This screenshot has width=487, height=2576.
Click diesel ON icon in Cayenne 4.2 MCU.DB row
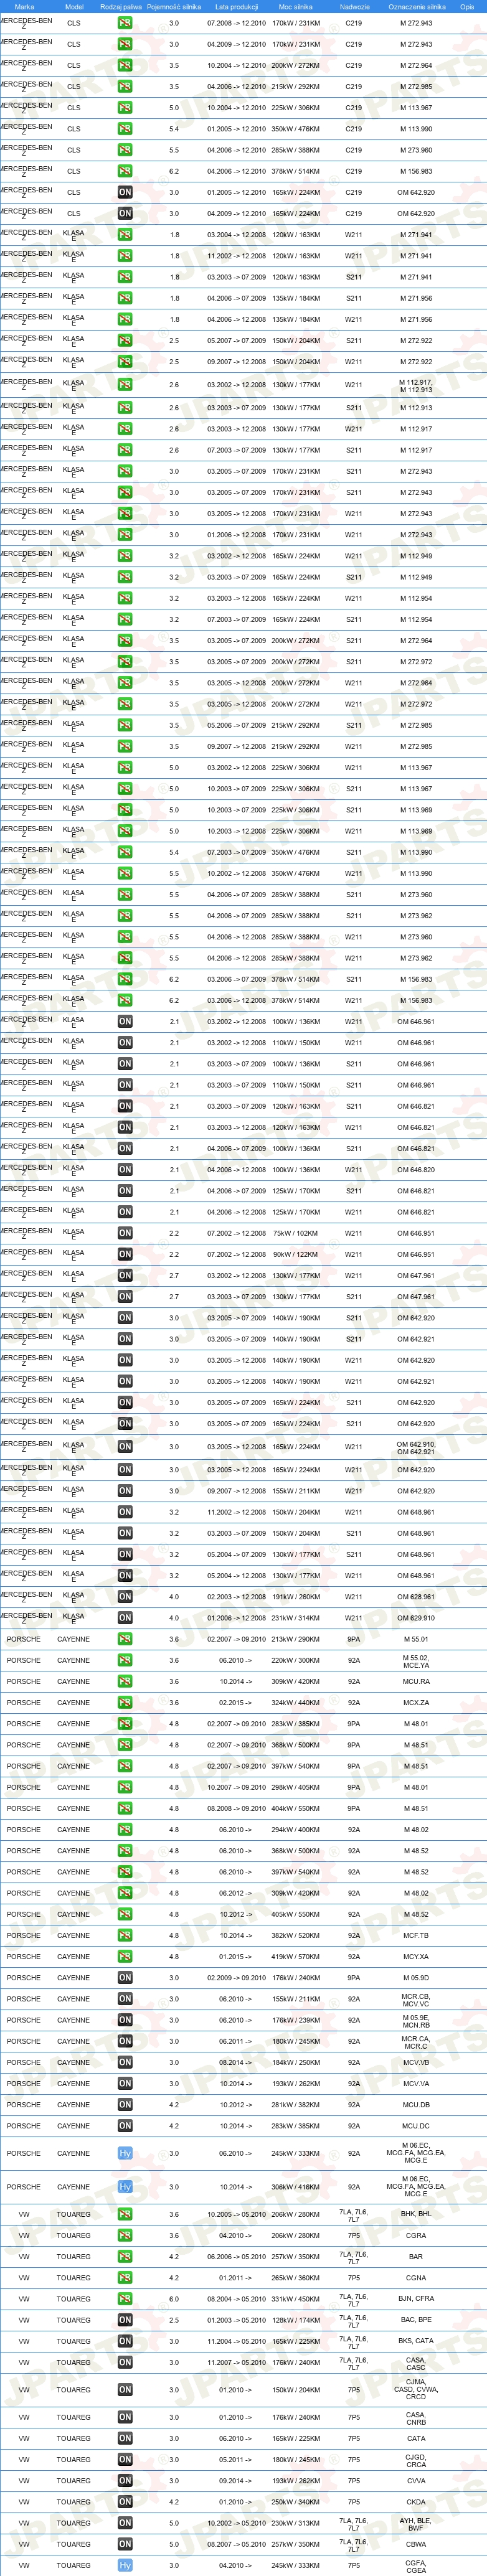pyautogui.click(x=125, y=2105)
